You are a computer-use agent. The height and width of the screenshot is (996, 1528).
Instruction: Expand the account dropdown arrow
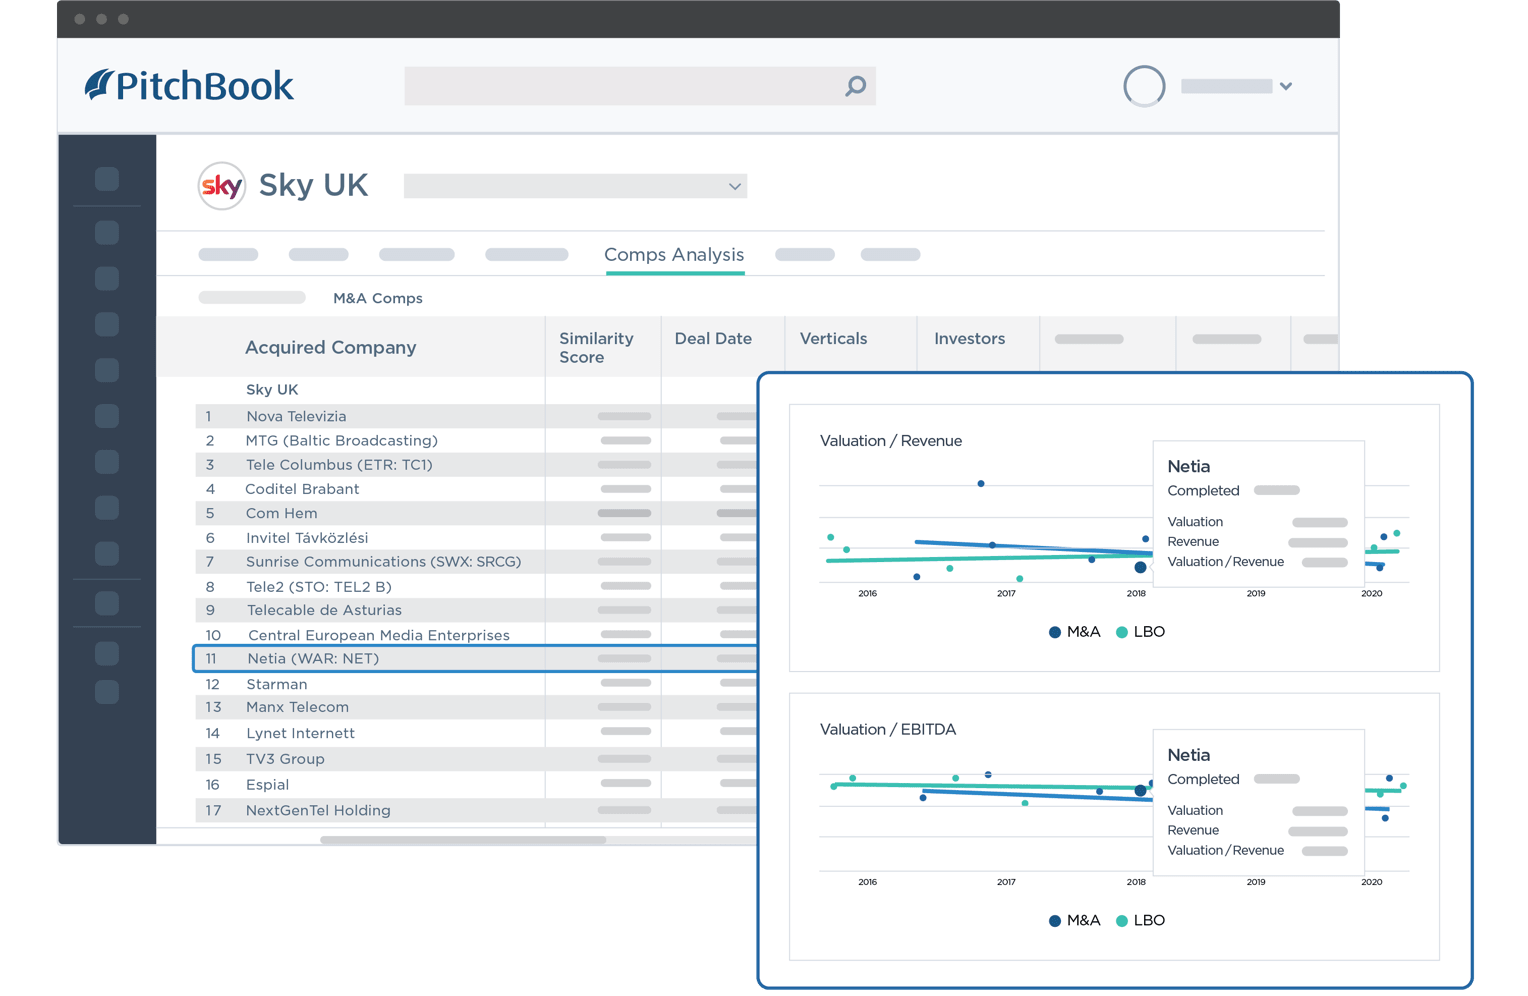click(1286, 86)
